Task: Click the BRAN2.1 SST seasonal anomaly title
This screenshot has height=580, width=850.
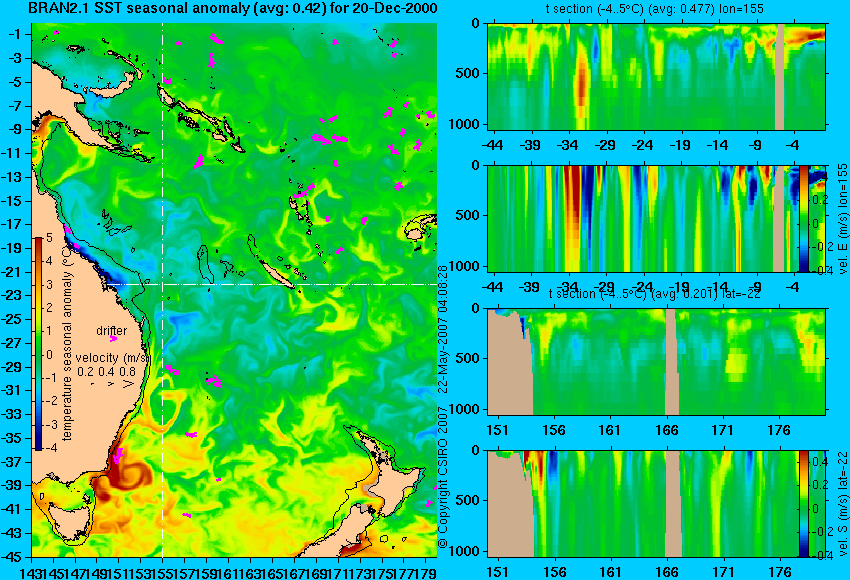Action: tap(232, 8)
